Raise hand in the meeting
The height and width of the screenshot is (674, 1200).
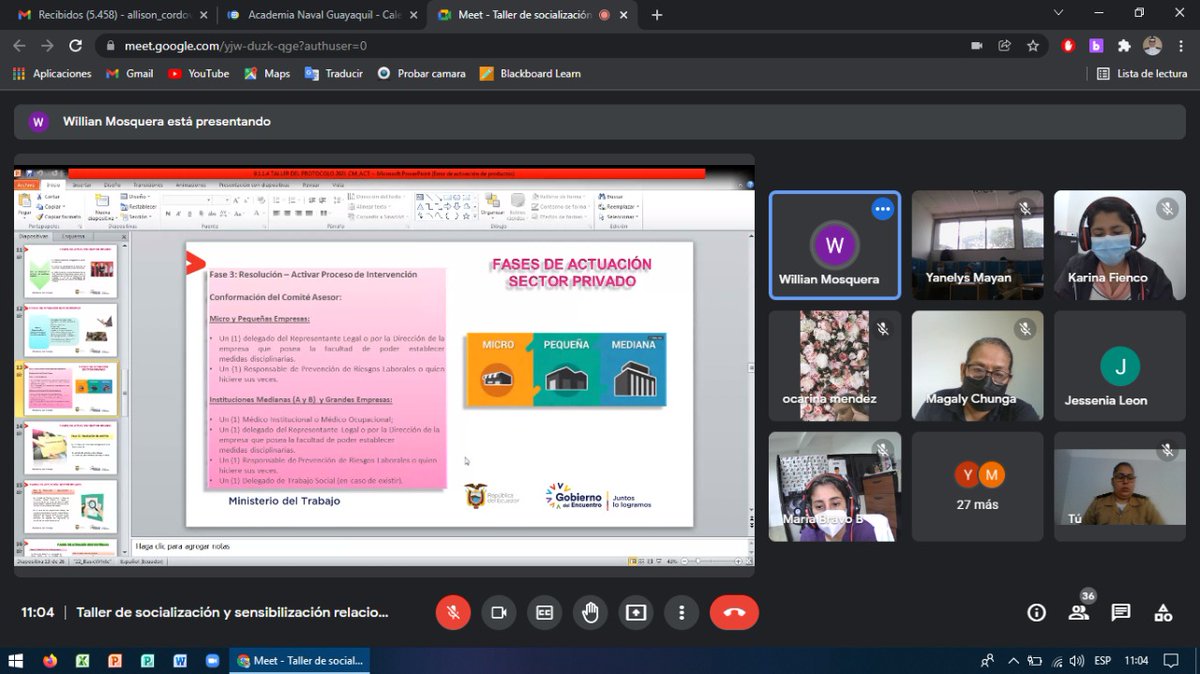coord(590,613)
